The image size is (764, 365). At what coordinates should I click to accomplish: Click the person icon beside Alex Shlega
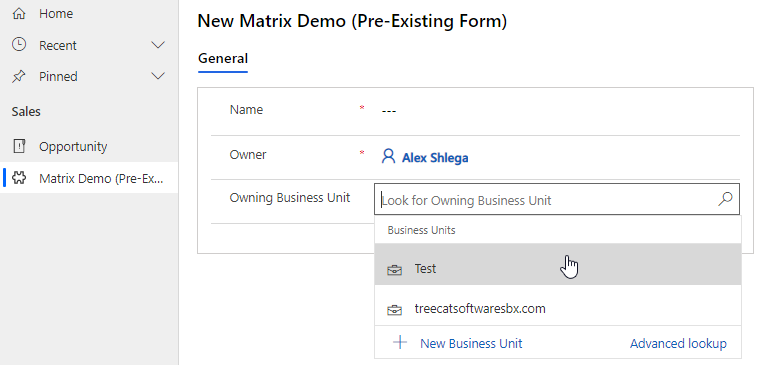point(388,156)
